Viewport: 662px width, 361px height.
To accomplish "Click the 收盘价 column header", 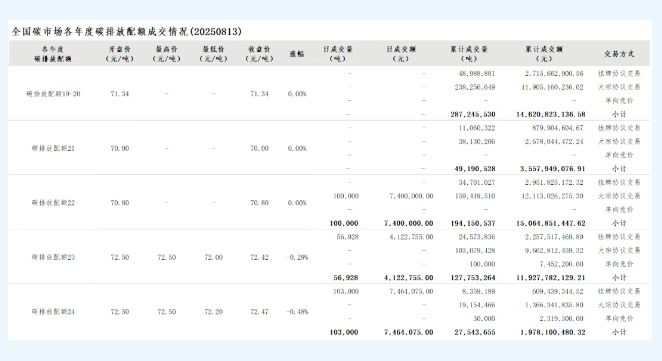I will 259,54.
